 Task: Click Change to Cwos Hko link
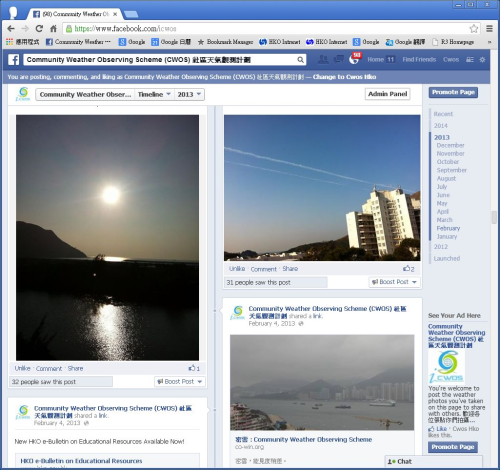[x=344, y=77]
